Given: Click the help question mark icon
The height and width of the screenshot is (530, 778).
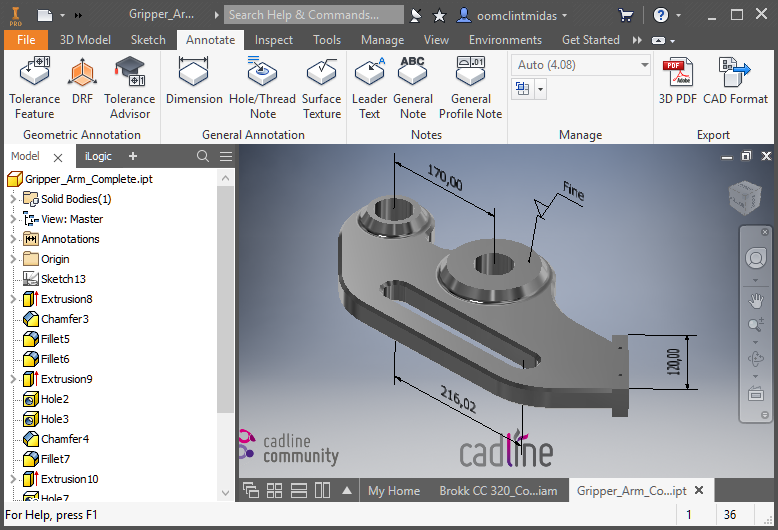Looking at the screenshot, I should pos(660,15).
